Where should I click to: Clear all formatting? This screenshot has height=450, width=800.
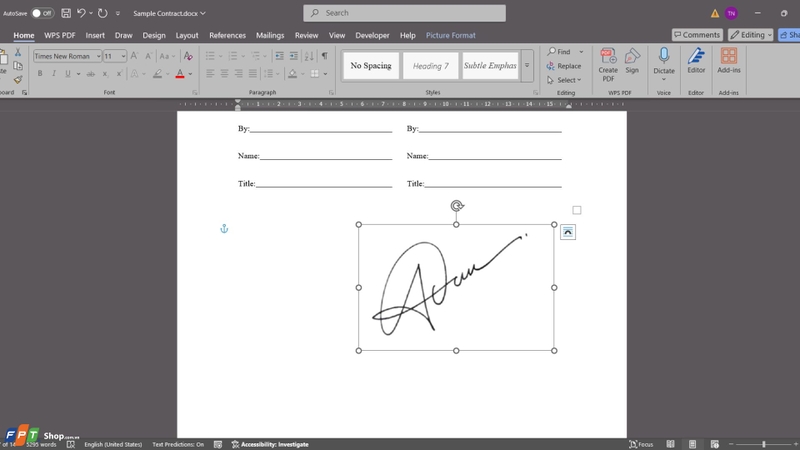click(188, 56)
